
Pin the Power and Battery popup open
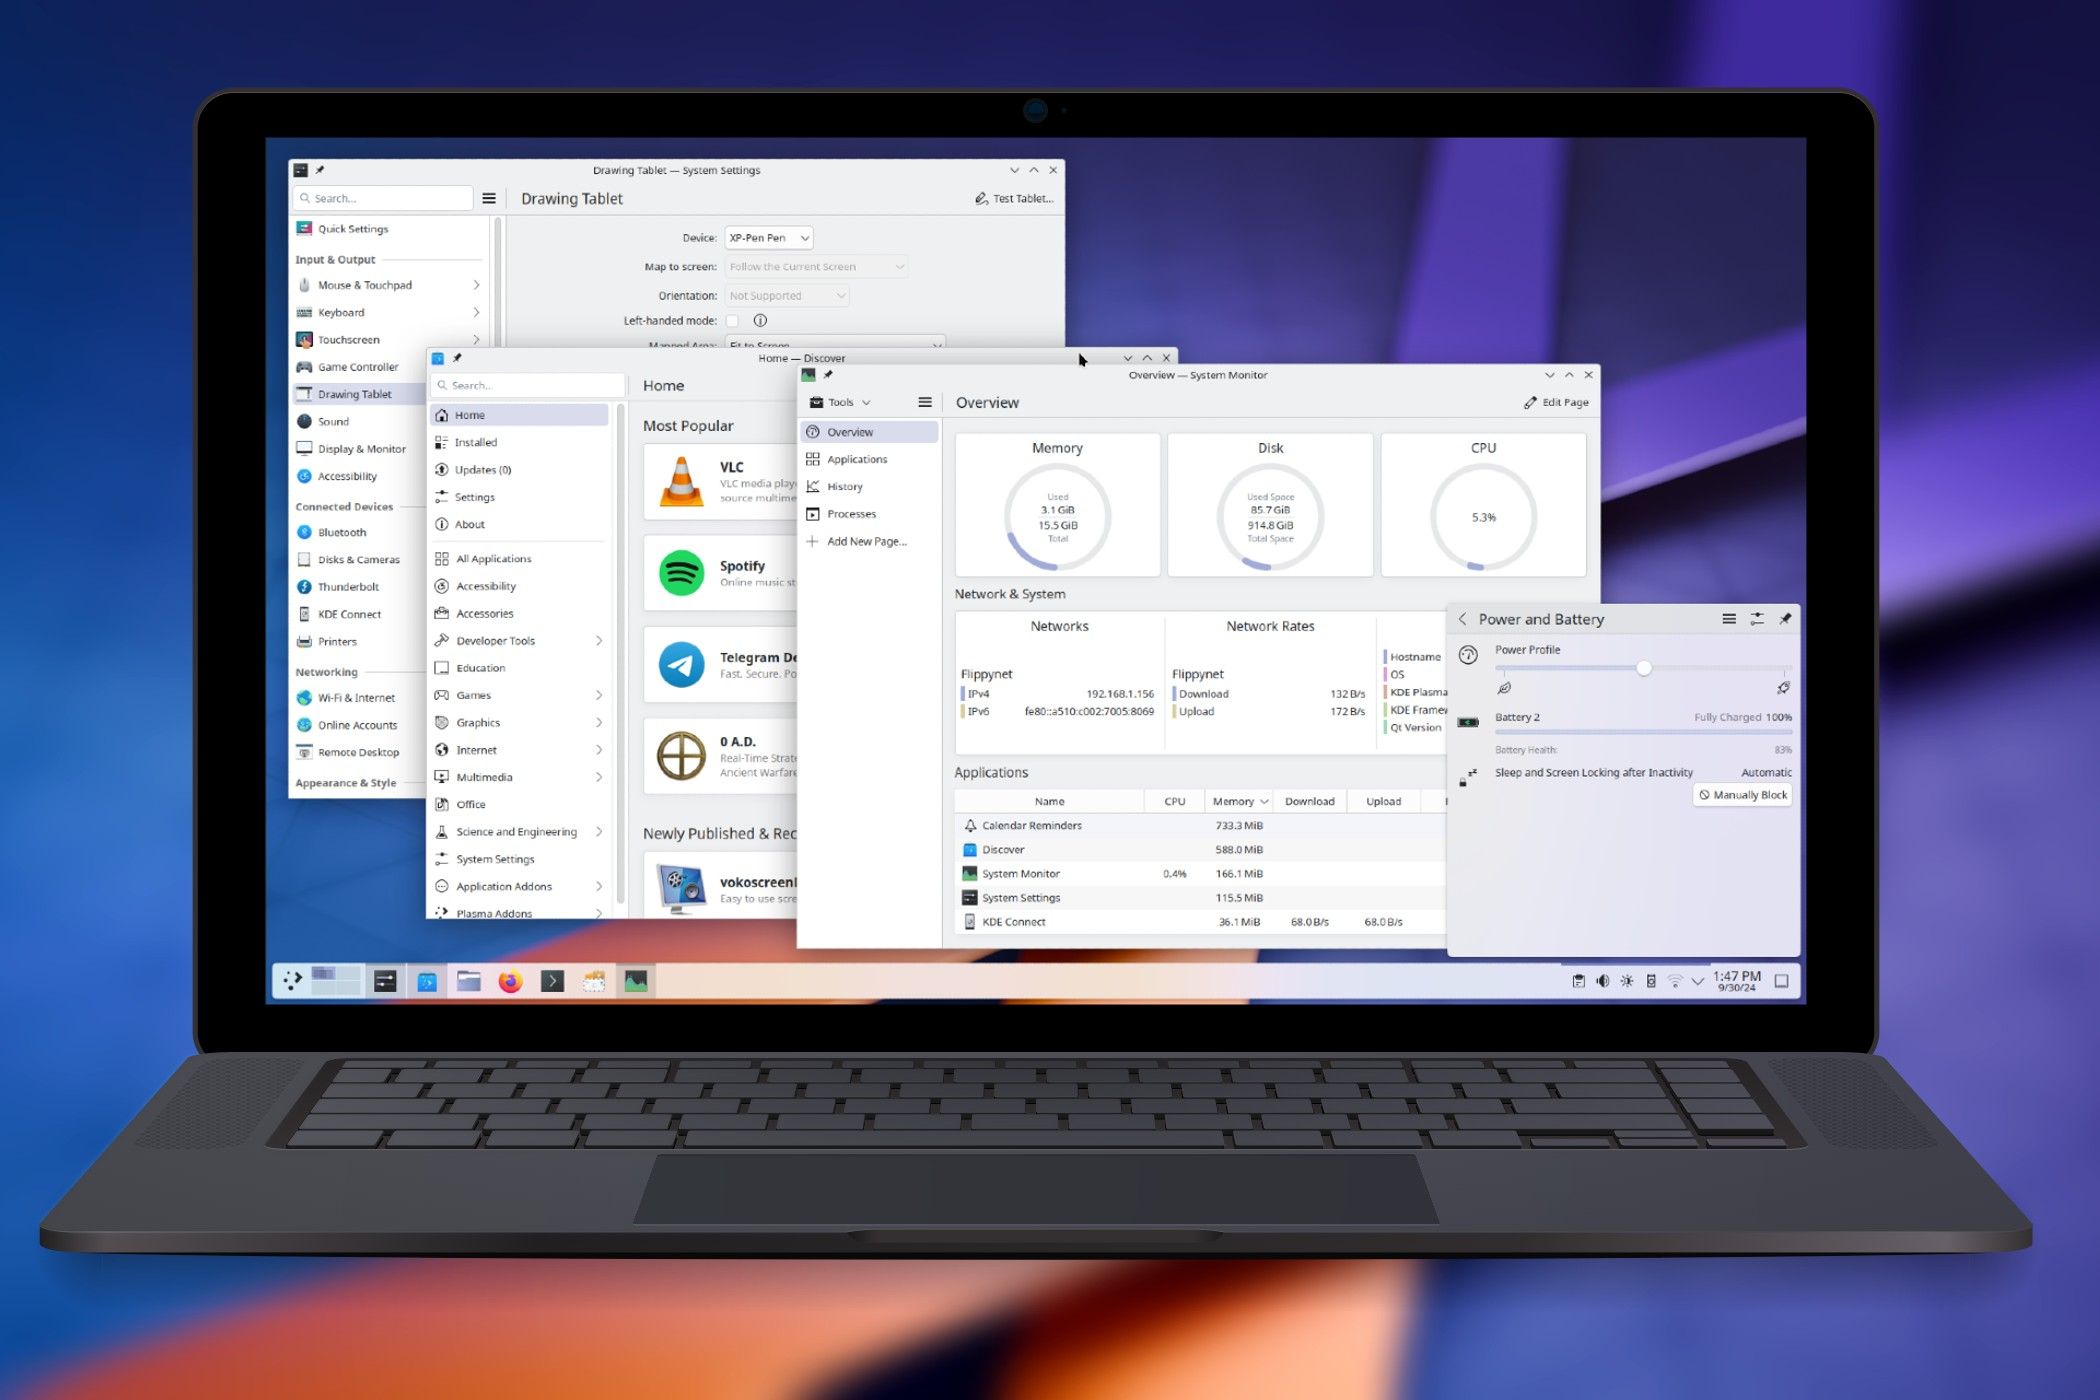pos(1785,619)
